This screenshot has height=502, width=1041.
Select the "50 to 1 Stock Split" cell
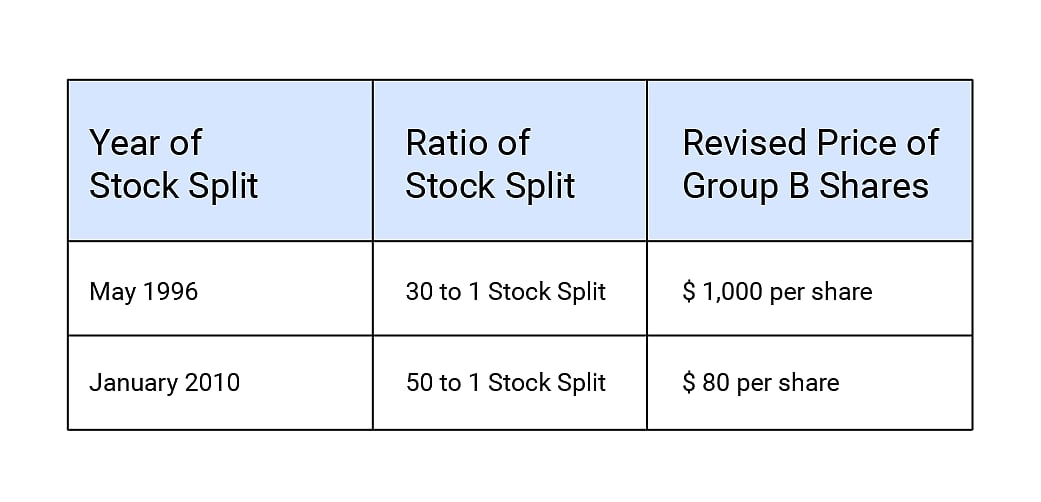(x=509, y=382)
